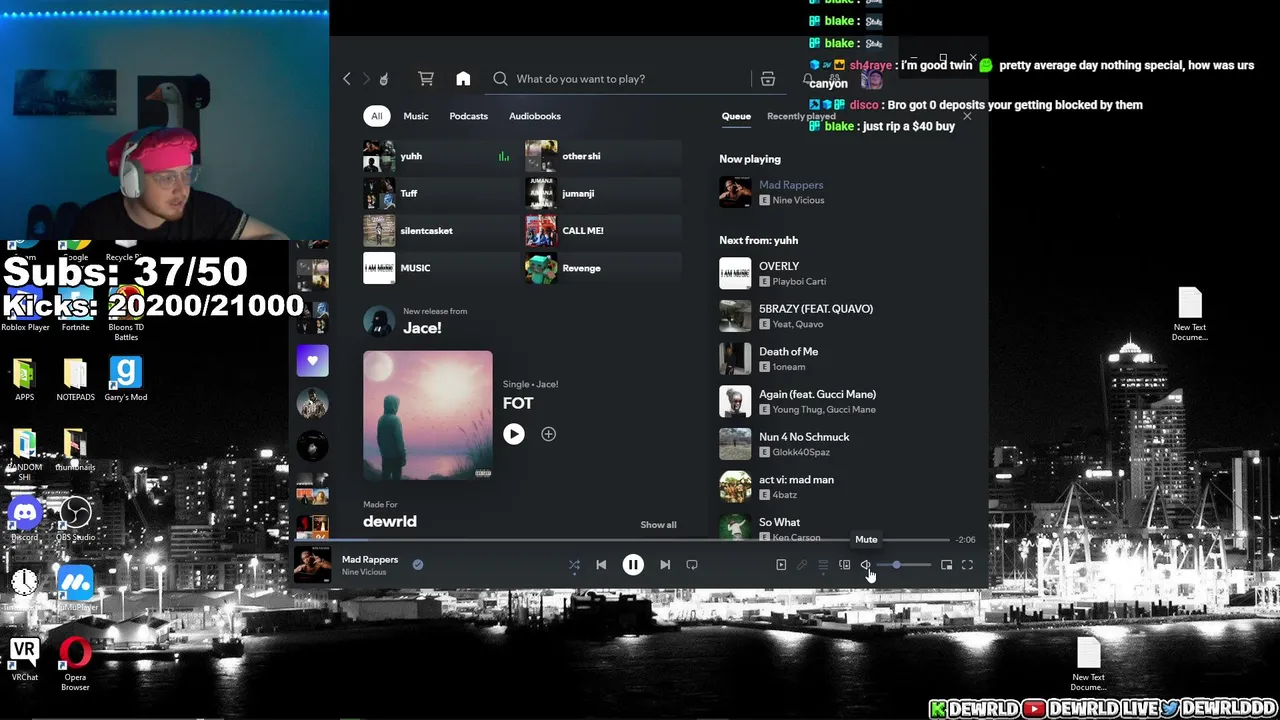Go back in Spotify navigation
The image size is (1280, 720).
(x=347, y=79)
